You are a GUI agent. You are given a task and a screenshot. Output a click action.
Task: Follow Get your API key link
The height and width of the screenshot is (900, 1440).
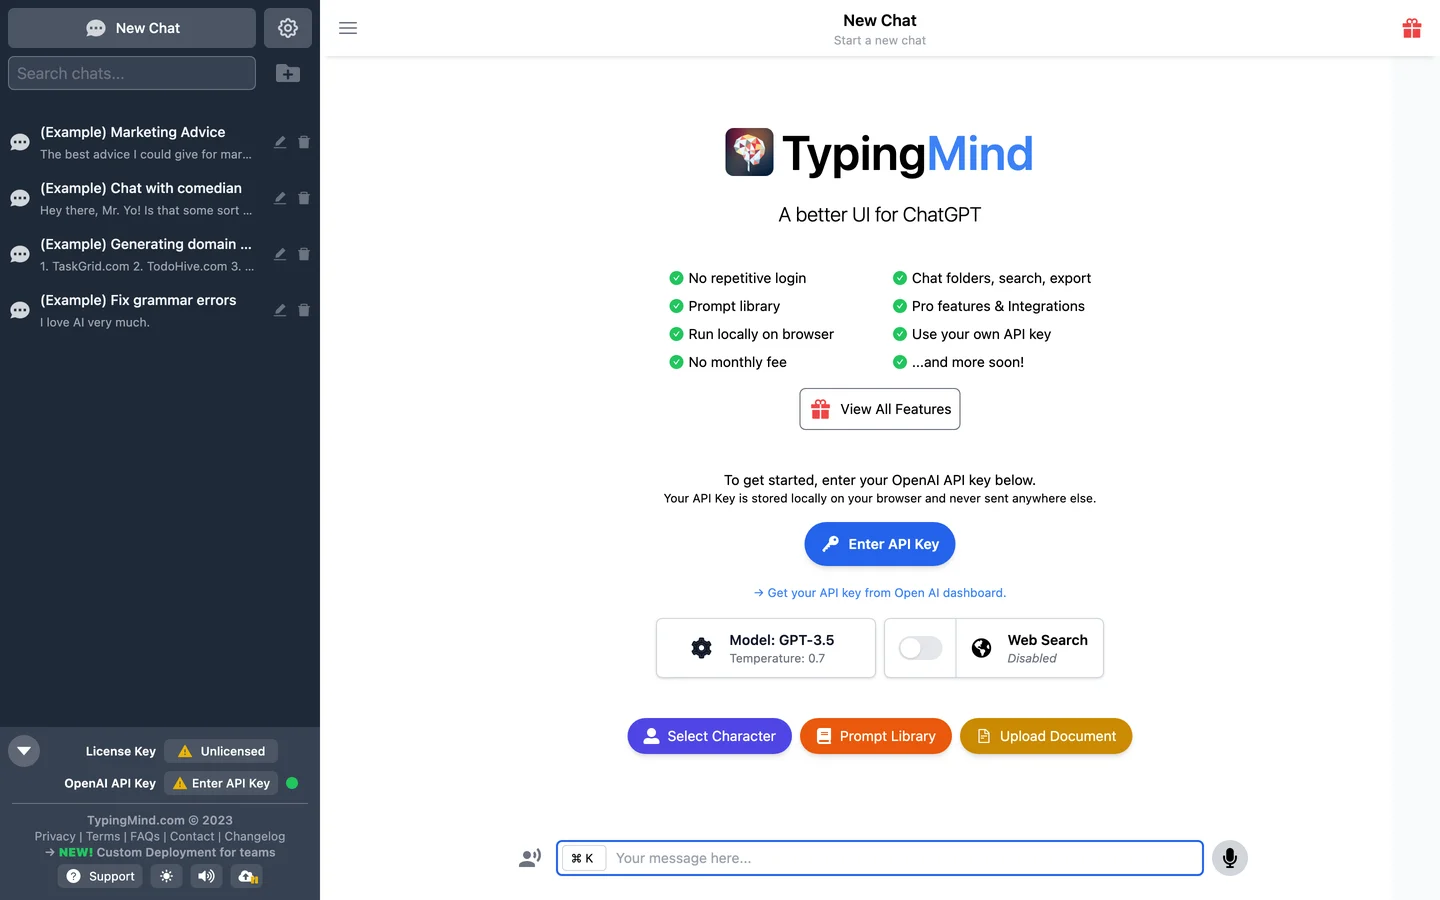point(880,593)
